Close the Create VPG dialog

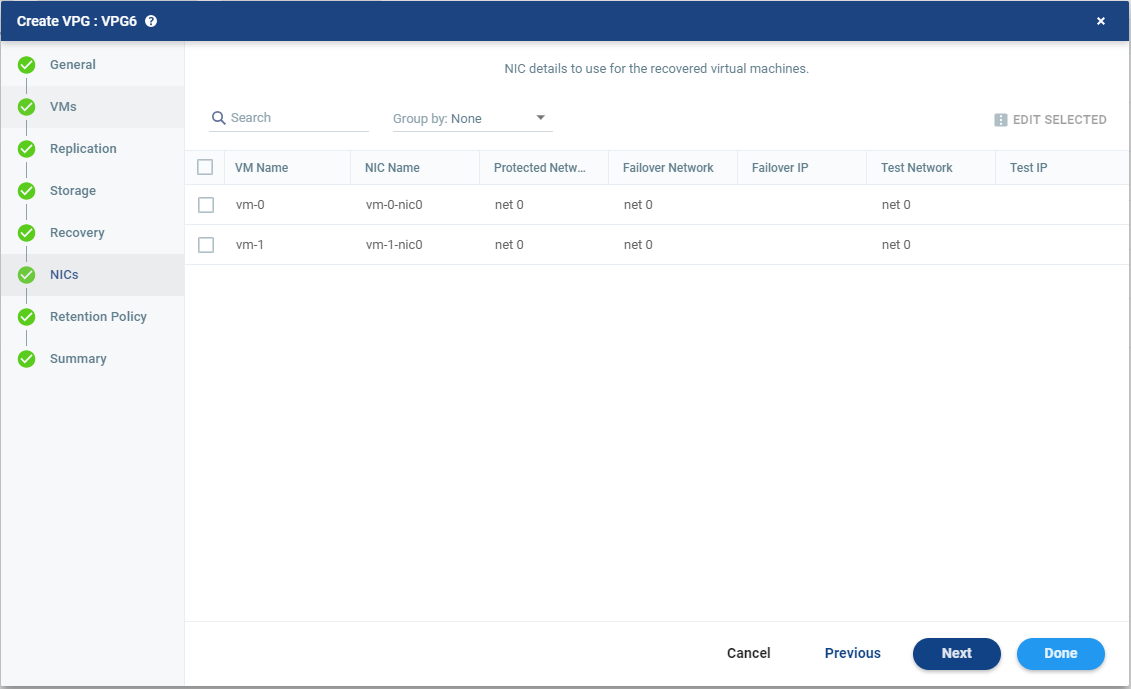tap(1101, 21)
